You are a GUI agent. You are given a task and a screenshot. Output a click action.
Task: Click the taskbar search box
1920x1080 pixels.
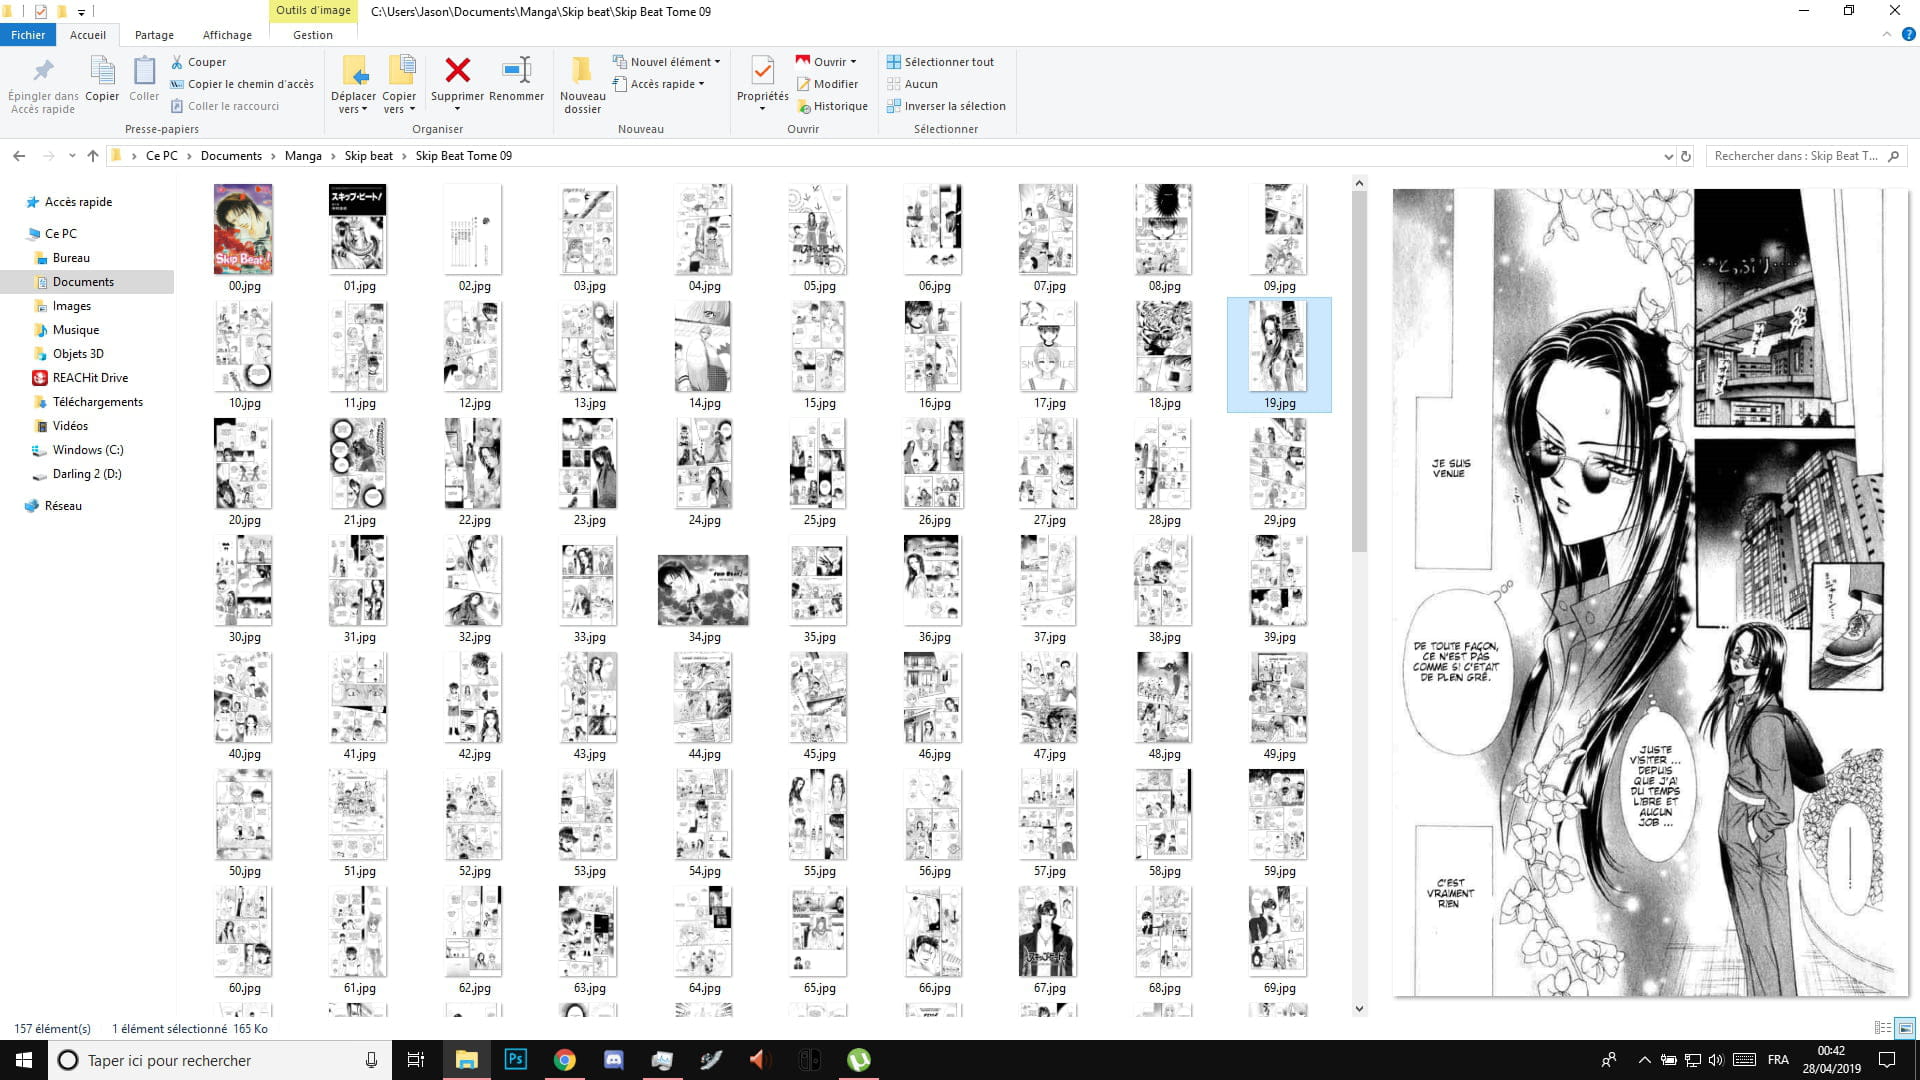220,1060
